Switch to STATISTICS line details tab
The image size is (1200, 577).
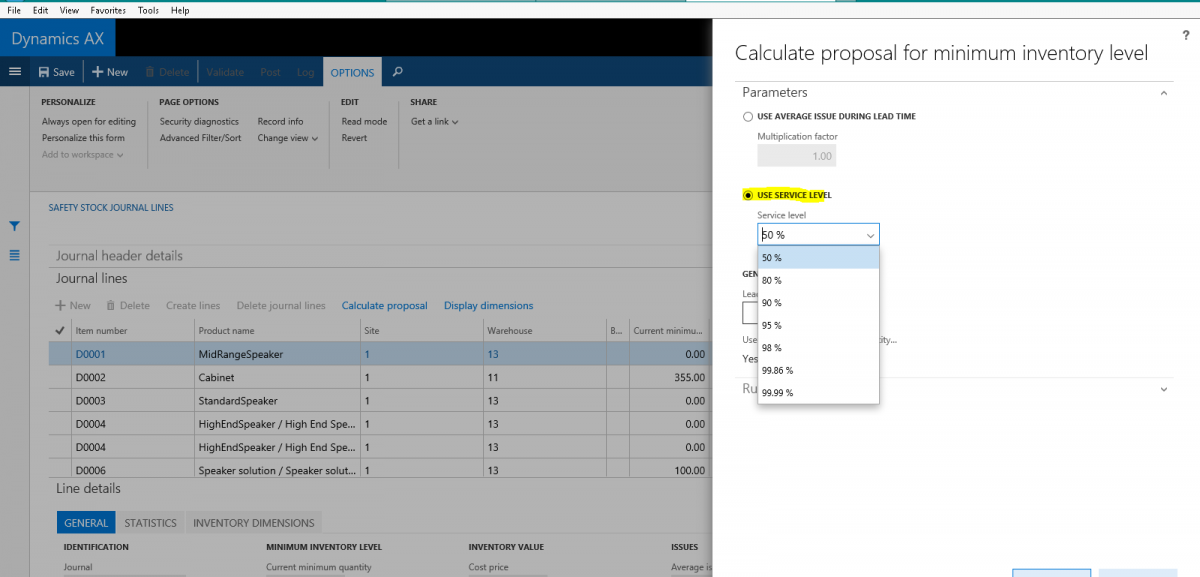[x=150, y=523]
